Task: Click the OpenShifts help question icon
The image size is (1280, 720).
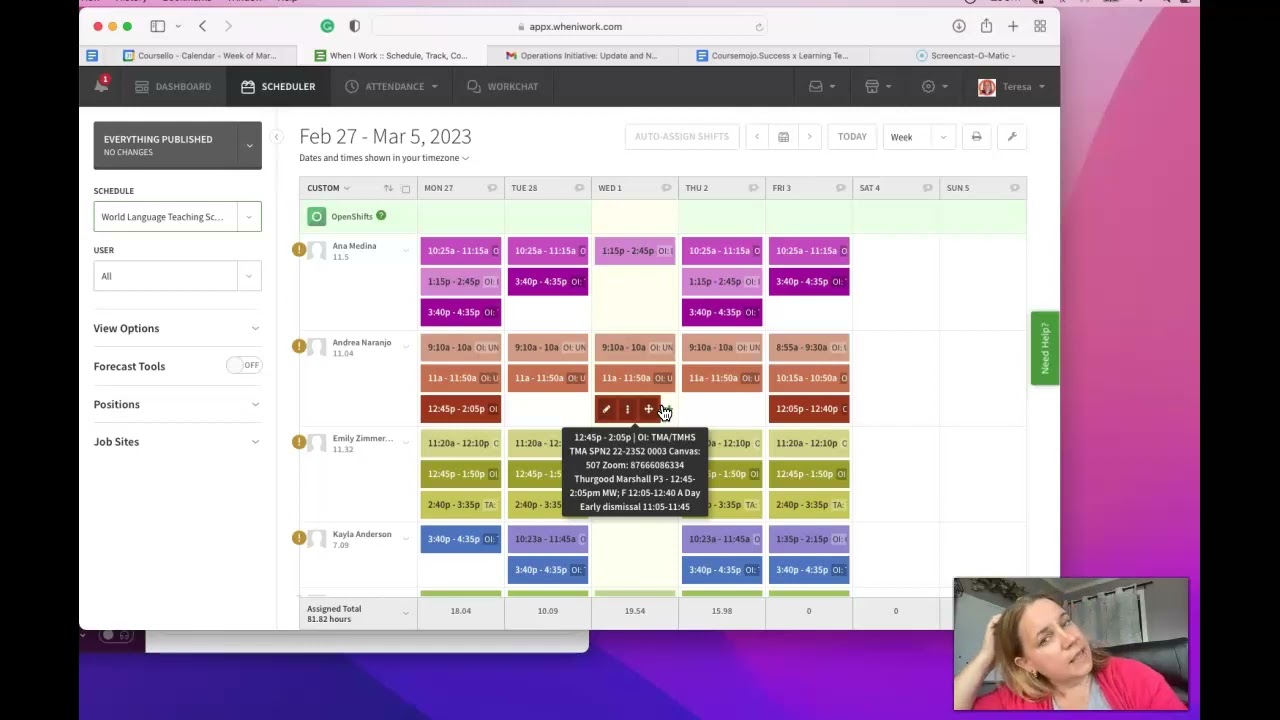Action: tap(381, 216)
